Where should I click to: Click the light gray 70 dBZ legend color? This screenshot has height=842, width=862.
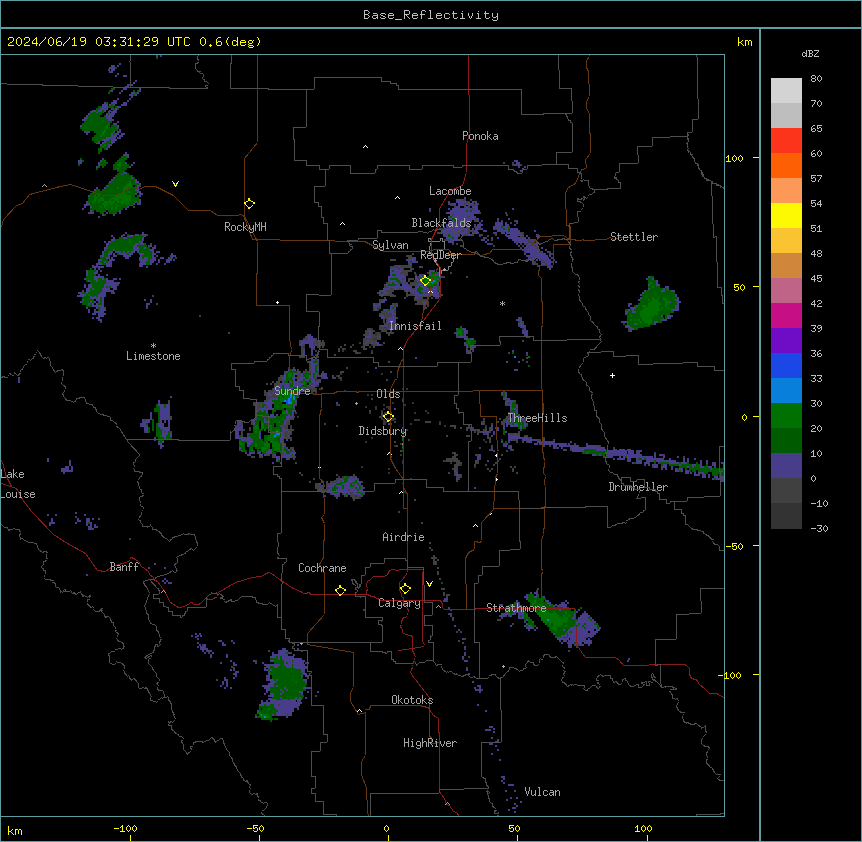click(x=786, y=91)
